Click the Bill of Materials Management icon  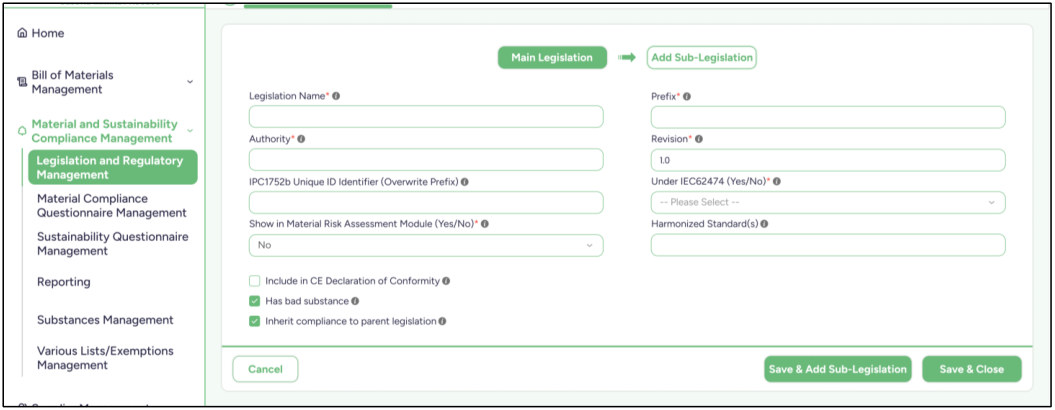[x=22, y=82]
